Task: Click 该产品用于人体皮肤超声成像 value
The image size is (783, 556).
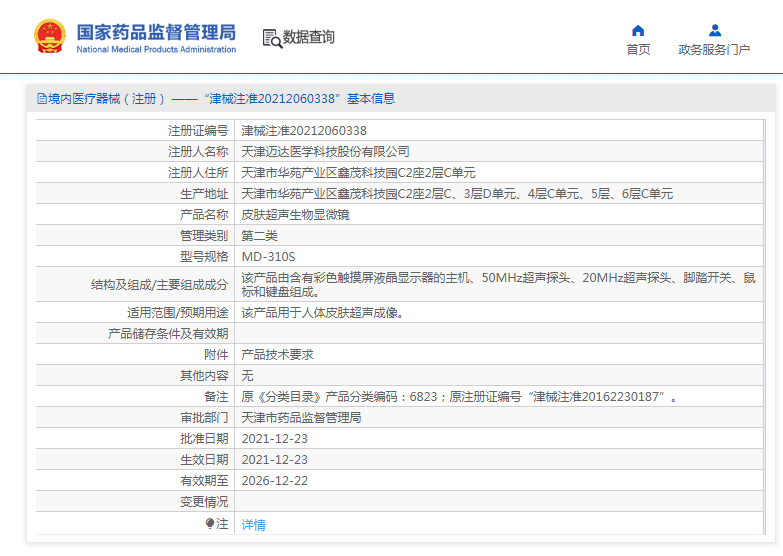Action: (323, 313)
